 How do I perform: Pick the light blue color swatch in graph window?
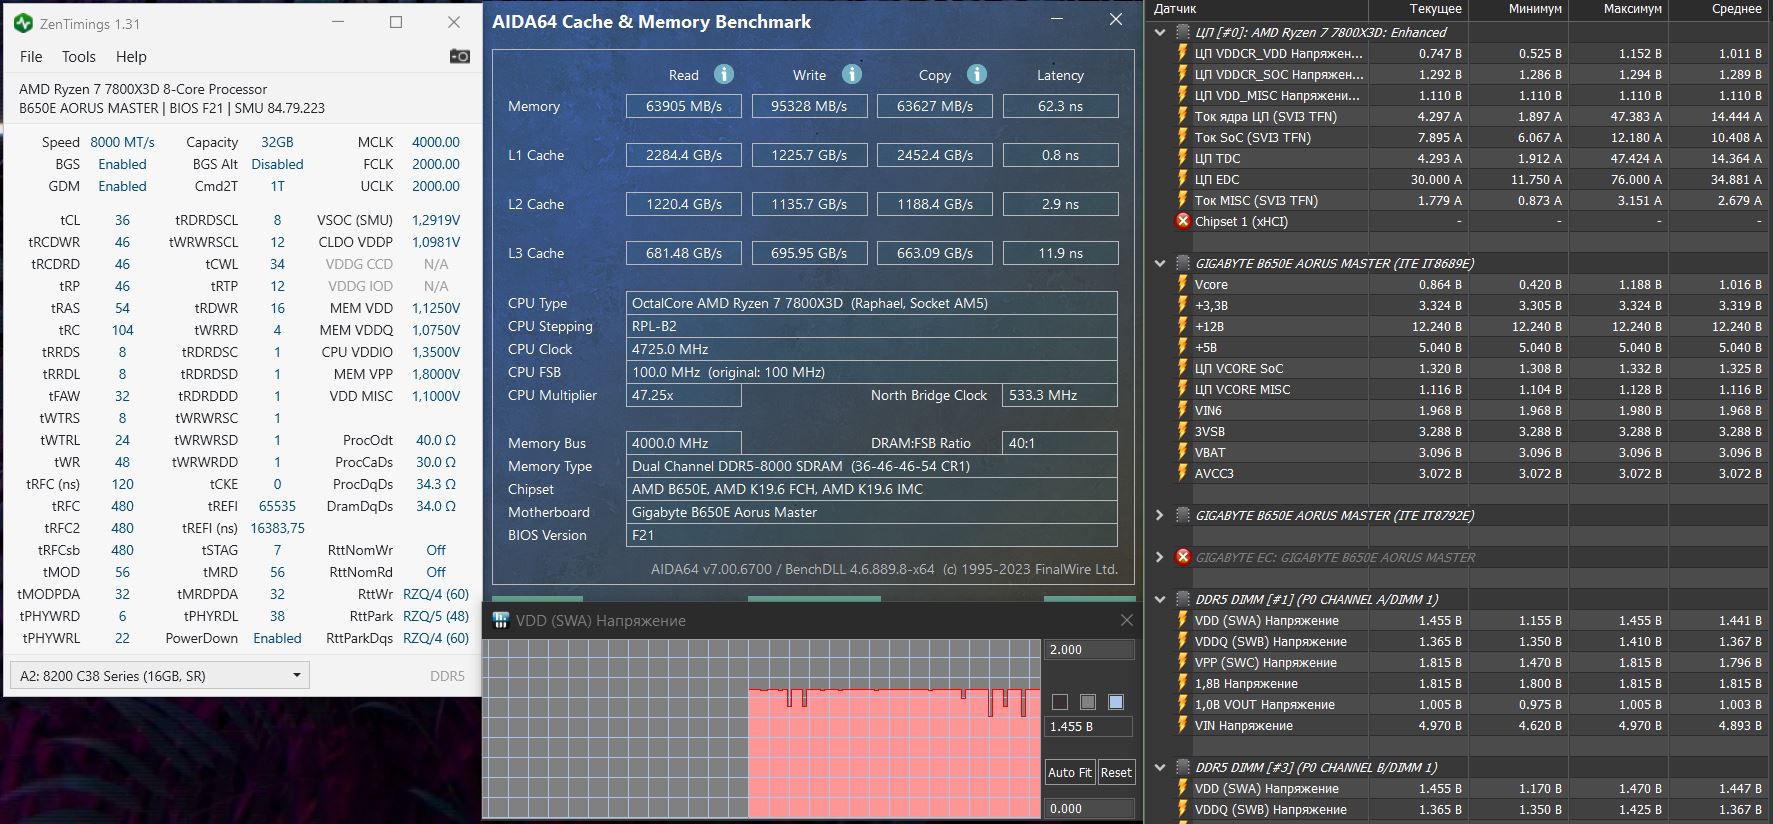click(1116, 702)
